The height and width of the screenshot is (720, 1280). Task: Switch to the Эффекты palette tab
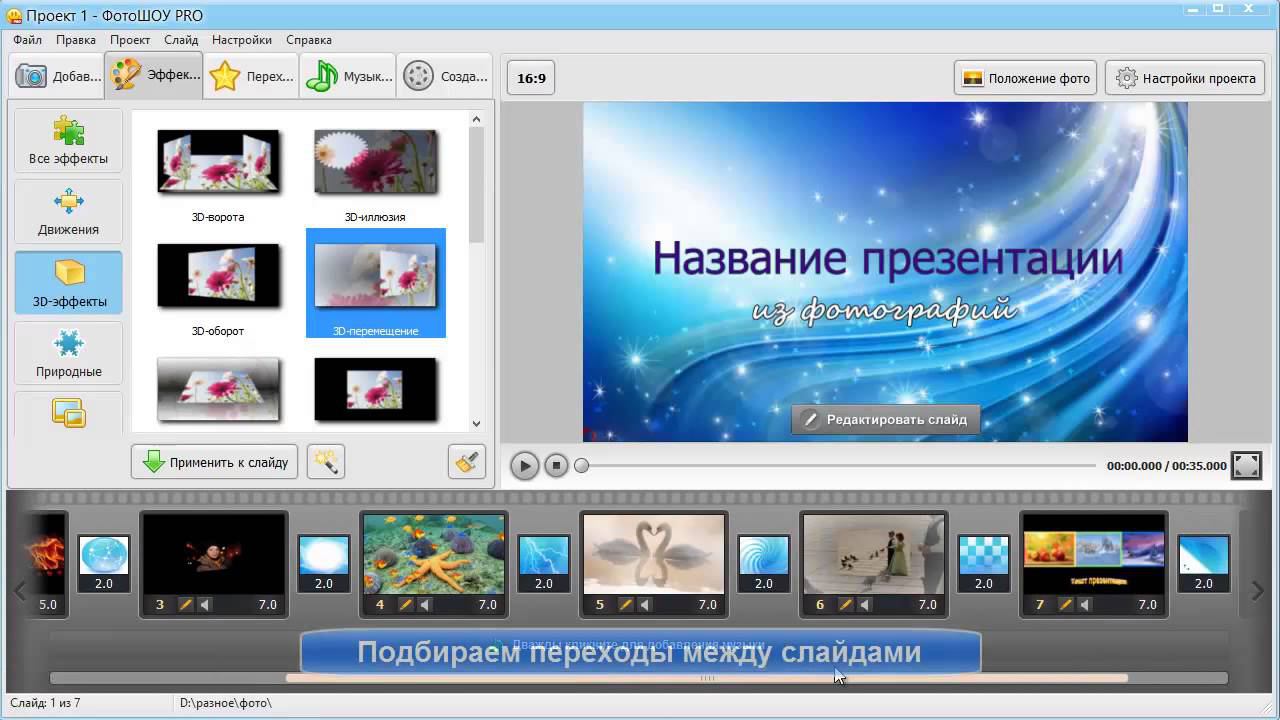(x=154, y=75)
